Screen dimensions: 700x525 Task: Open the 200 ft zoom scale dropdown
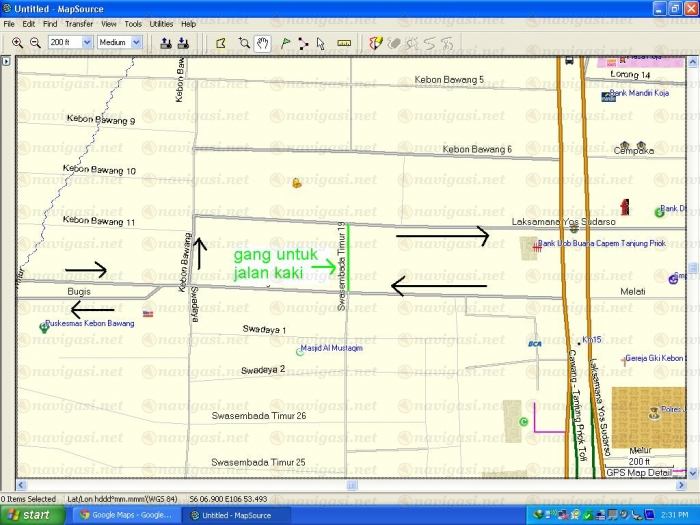click(x=87, y=43)
